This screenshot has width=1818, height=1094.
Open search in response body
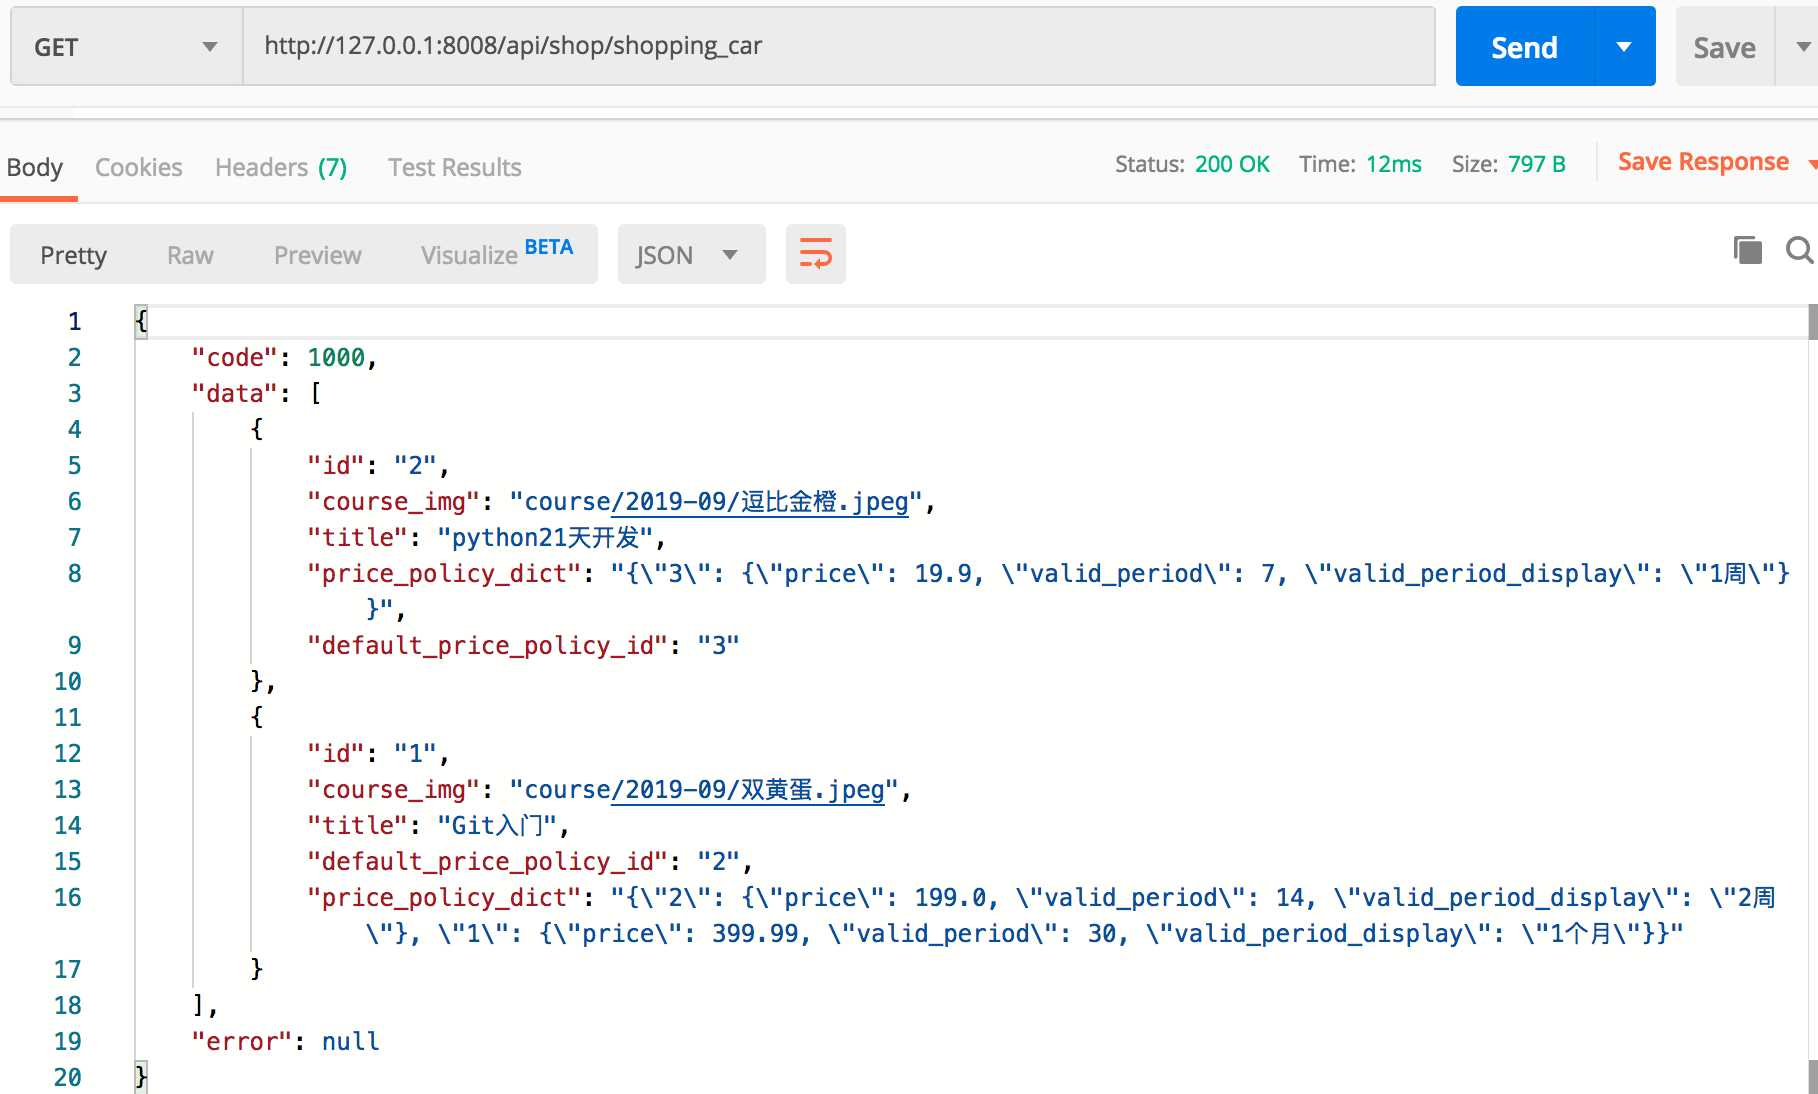1799,250
